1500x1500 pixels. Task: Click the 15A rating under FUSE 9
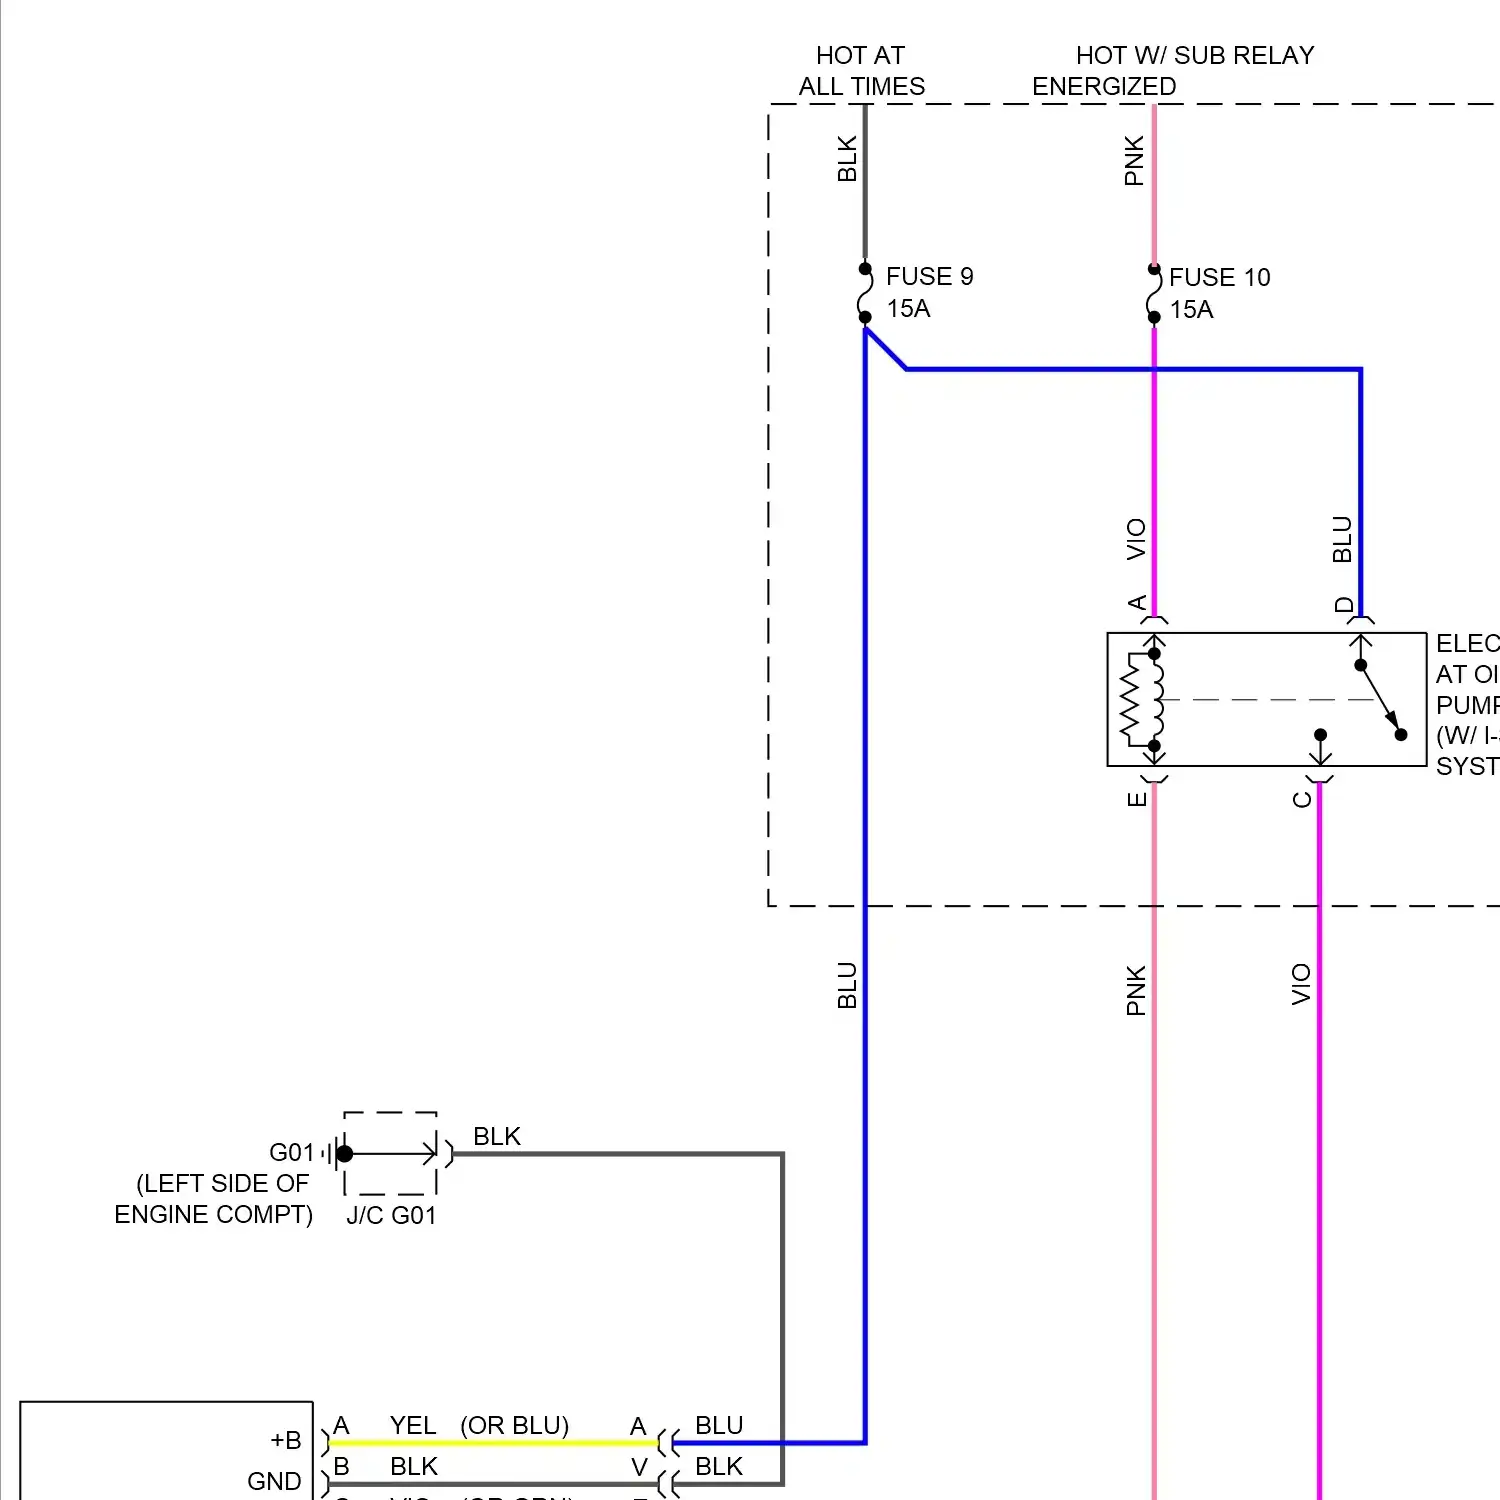(x=908, y=308)
